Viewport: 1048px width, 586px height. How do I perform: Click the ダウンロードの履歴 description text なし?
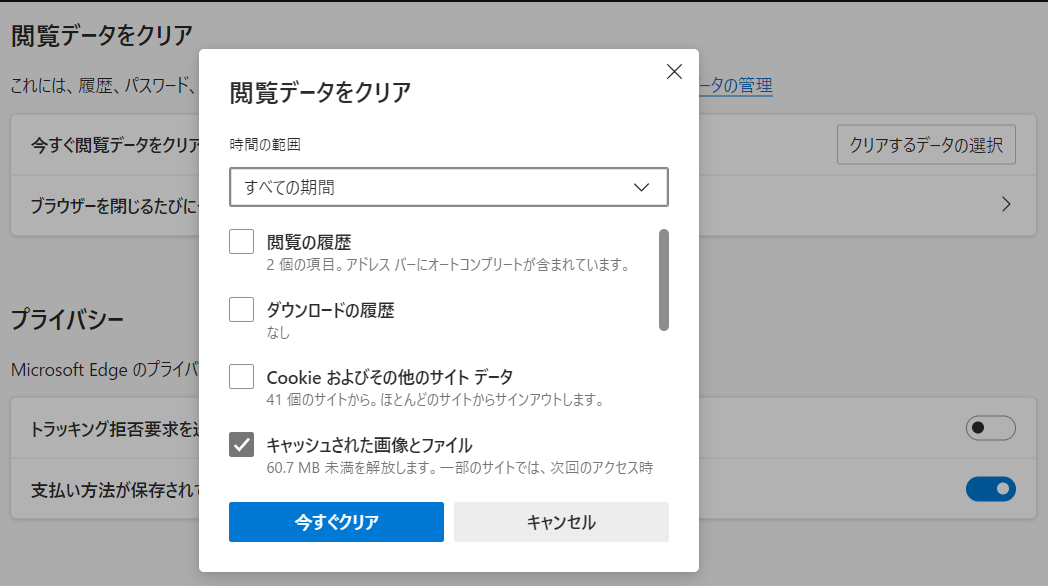pyautogui.click(x=278, y=332)
